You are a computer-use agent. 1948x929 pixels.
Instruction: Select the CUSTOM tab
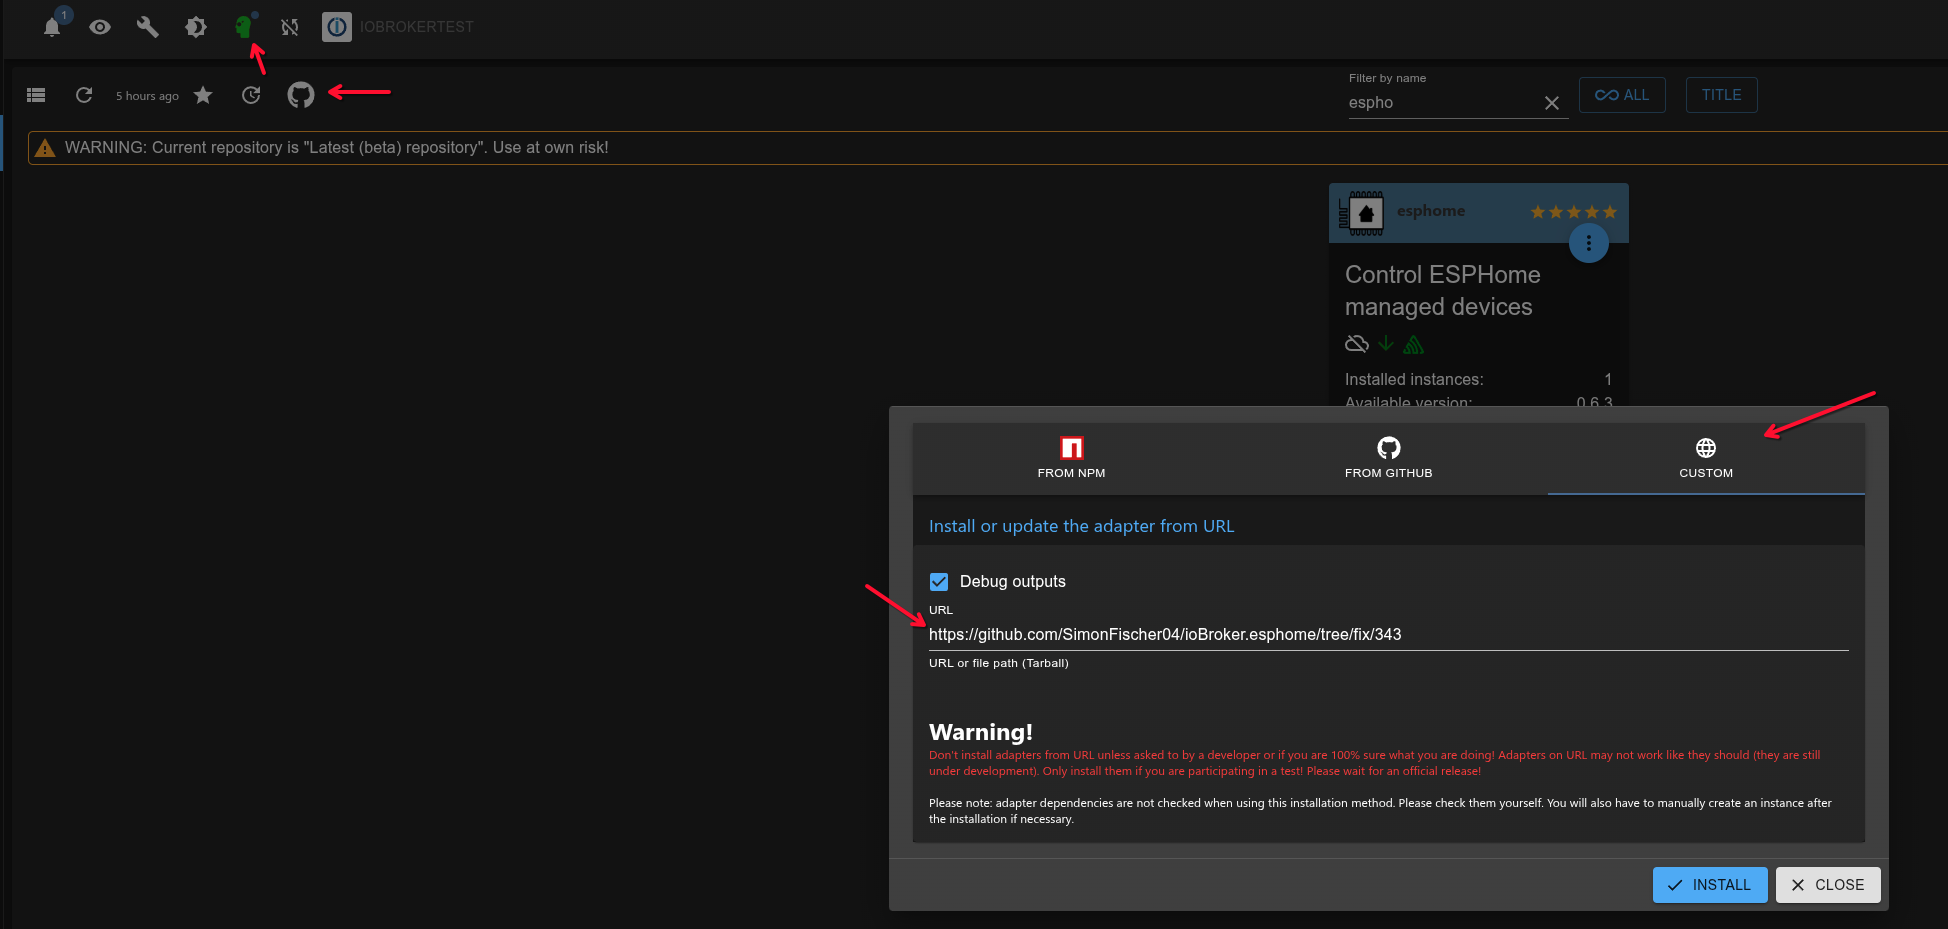tap(1706, 459)
